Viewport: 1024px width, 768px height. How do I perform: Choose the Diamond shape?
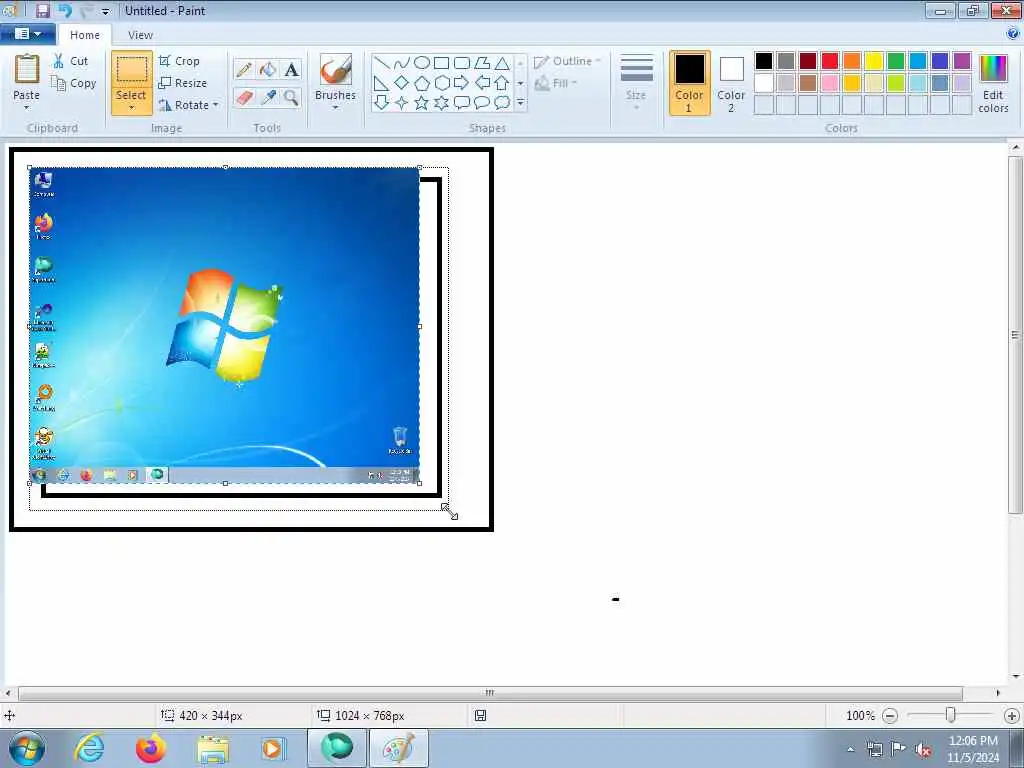click(402, 83)
